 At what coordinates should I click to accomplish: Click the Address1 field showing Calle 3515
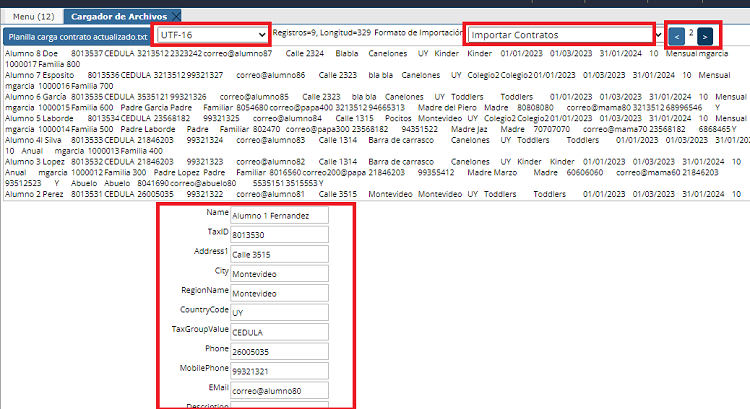pyautogui.click(x=279, y=254)
